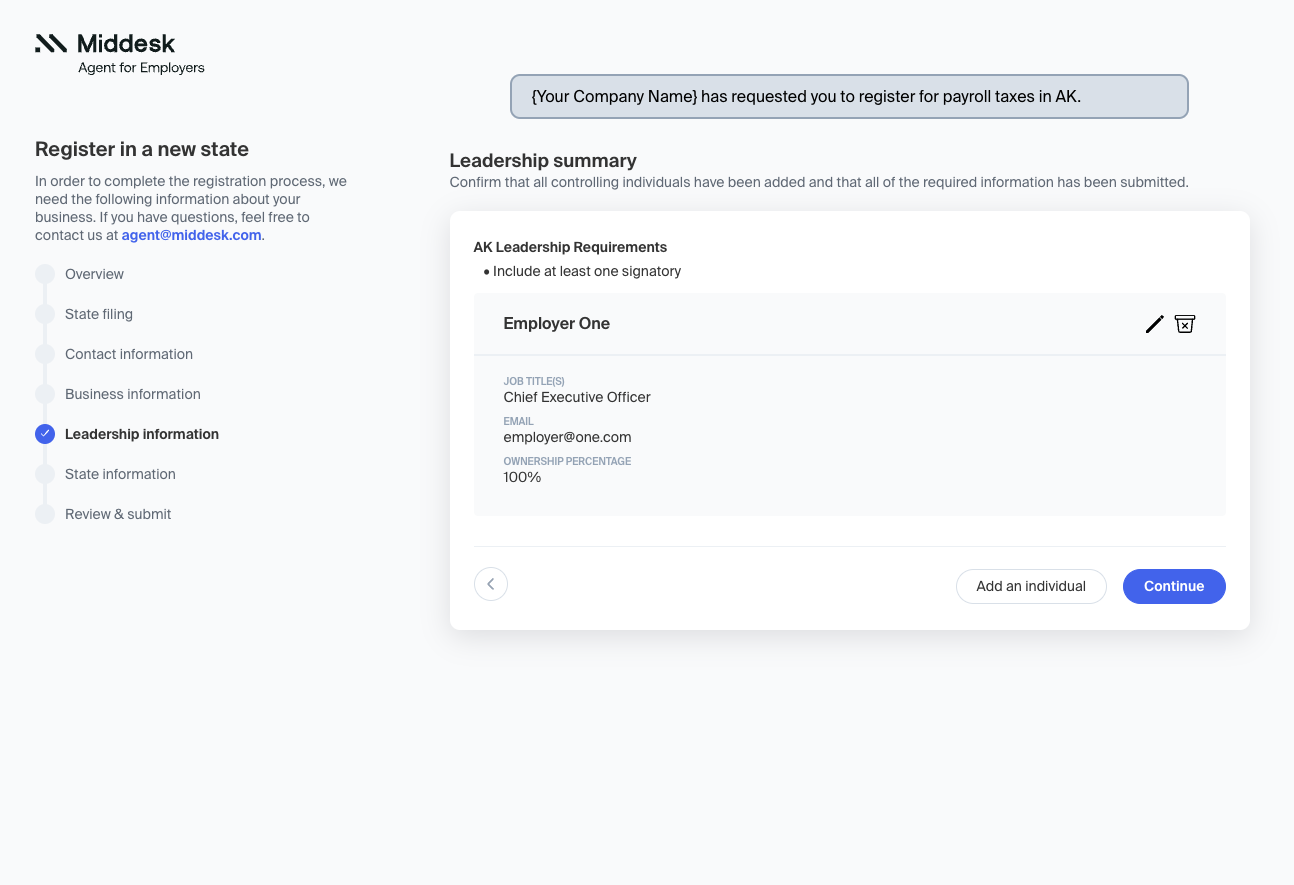This screenshot has width=1294, height=885.
Task: Click the Leadership information checkmark step icon
Action: coord(45,434)
